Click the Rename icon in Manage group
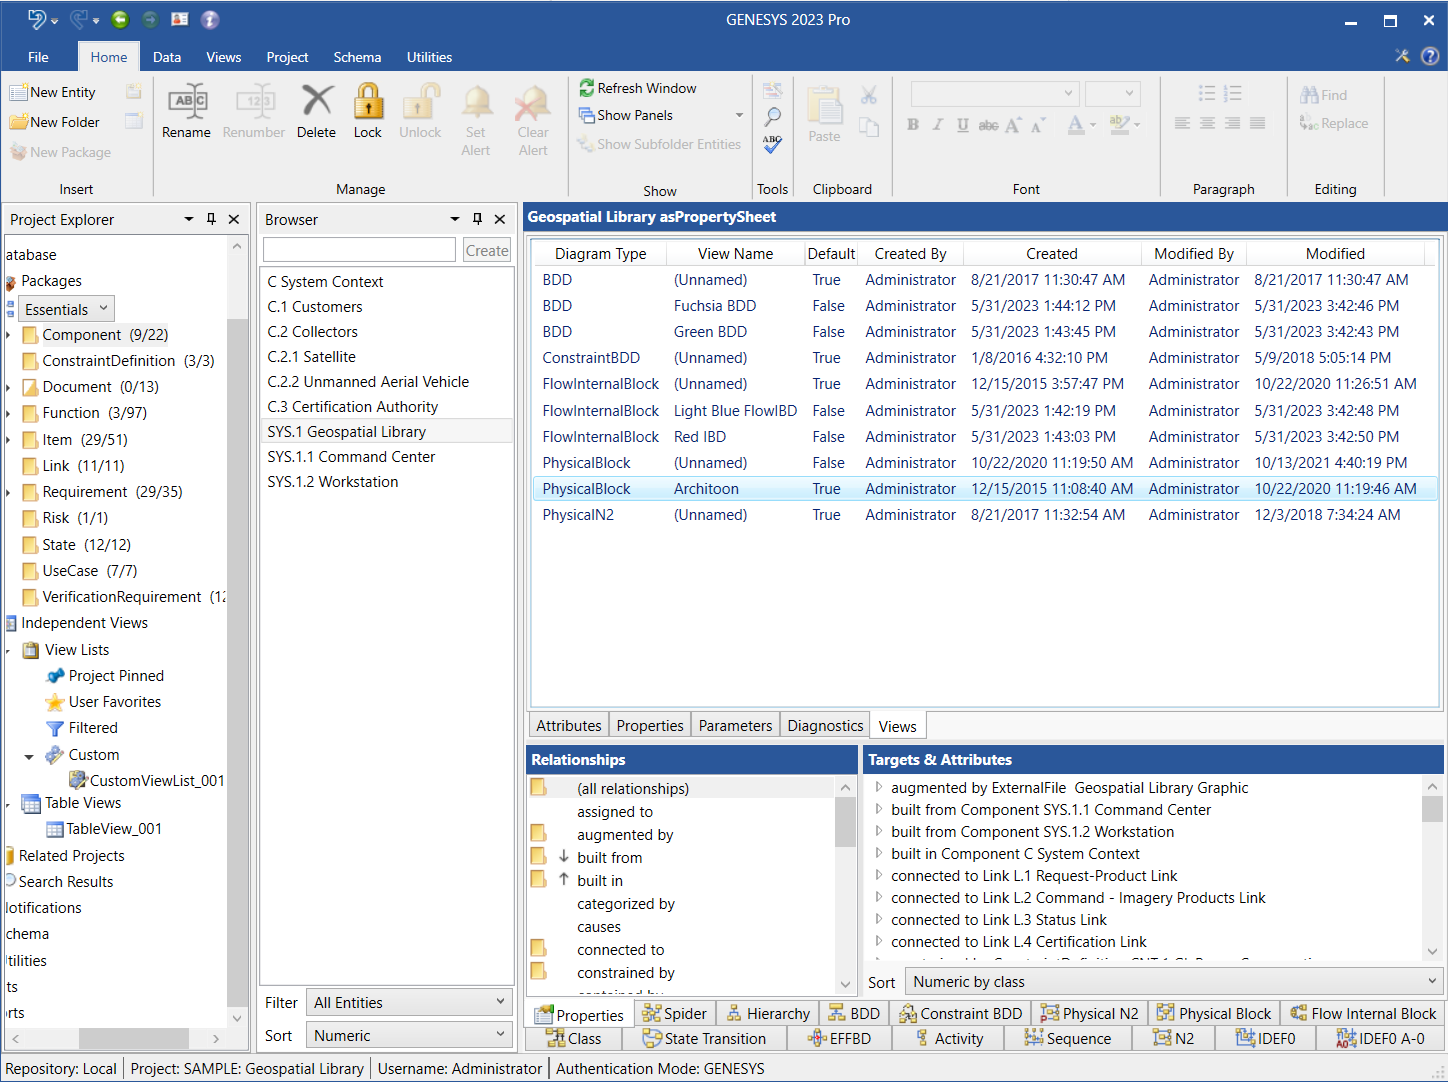This screenshot has height=1082, width=1448. tap(187, 102)
